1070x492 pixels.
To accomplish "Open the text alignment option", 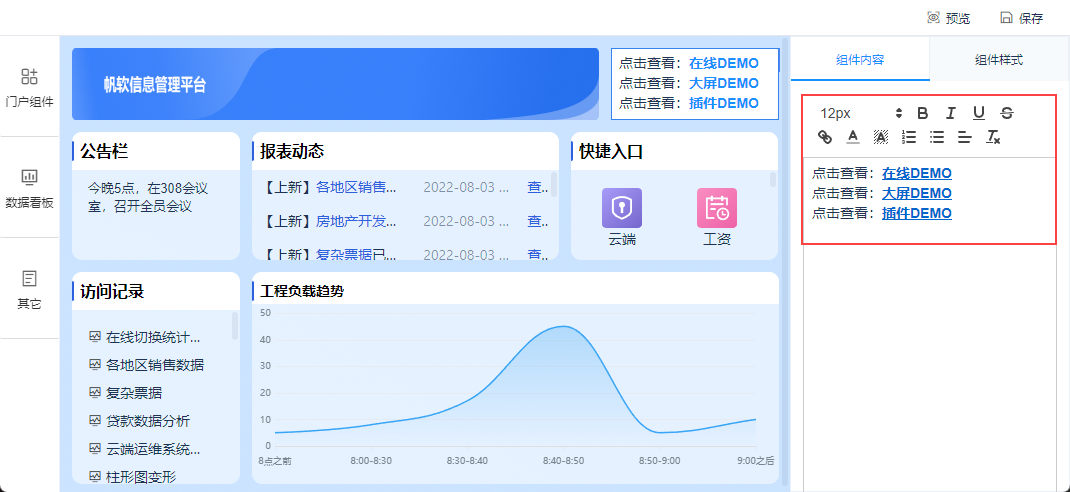I will pos(964,137).
